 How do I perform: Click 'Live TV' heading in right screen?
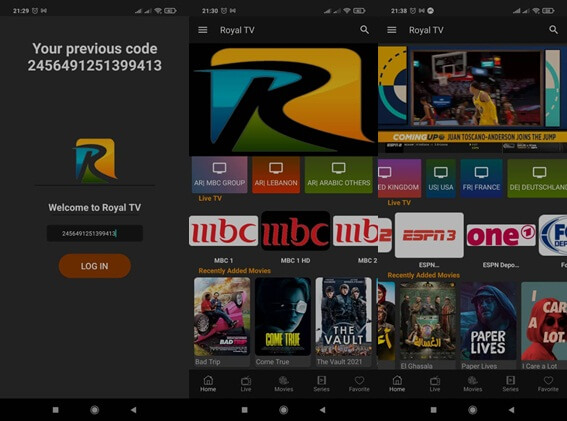(x=399, y=203)
